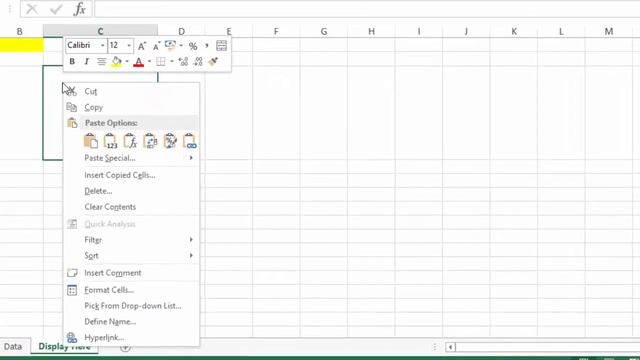The image size is (640, 360).
Task: Select Clear Contents
Action: click(131, 207)
